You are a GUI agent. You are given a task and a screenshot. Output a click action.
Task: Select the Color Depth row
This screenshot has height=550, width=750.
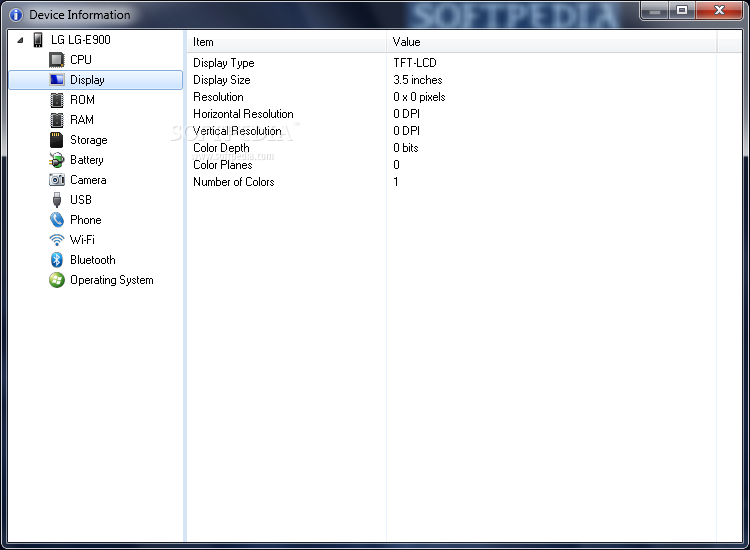[x=452, y=148]
